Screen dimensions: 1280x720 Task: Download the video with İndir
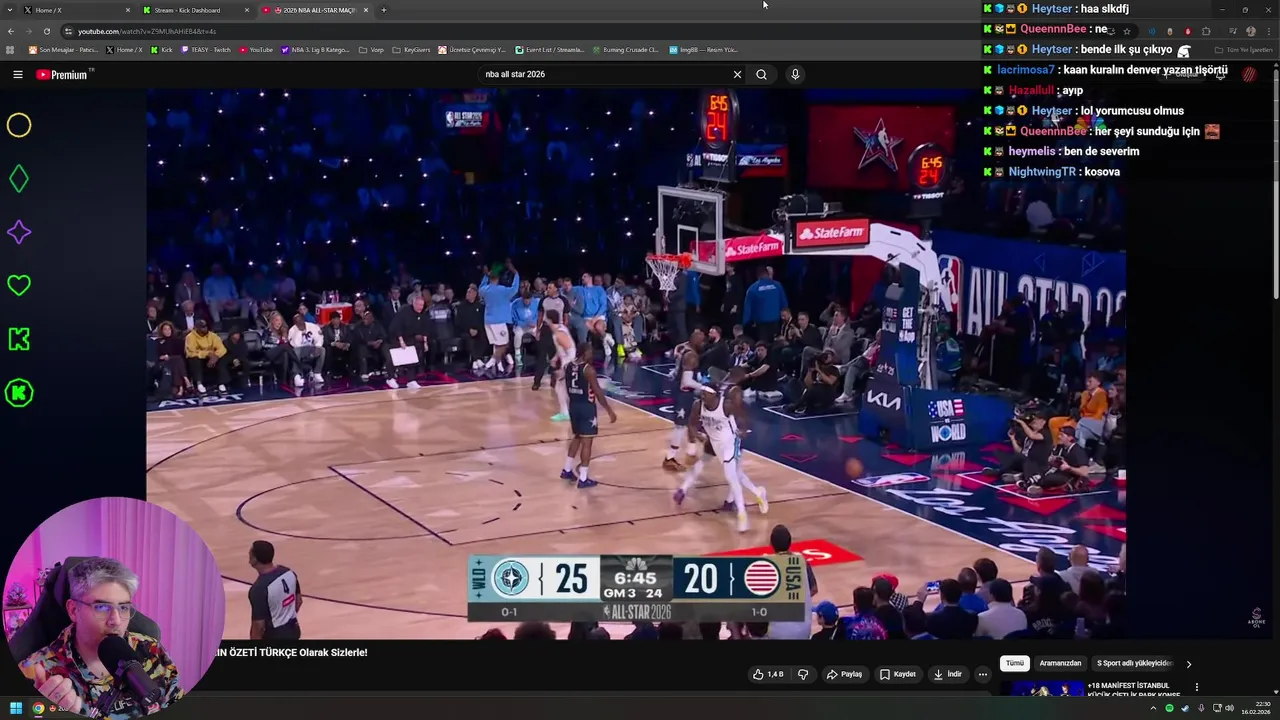(947, 674)
